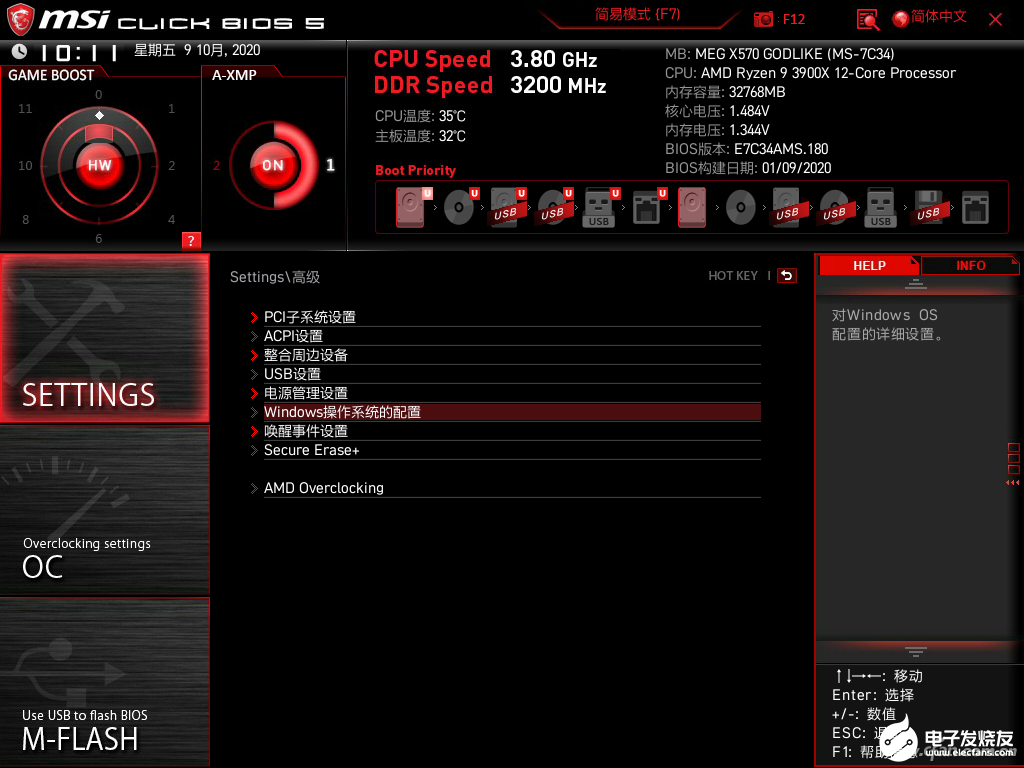The image size is (1024, 768).
Task: Select the UEFI optical disc boot device icon
Action: [460, 207]
